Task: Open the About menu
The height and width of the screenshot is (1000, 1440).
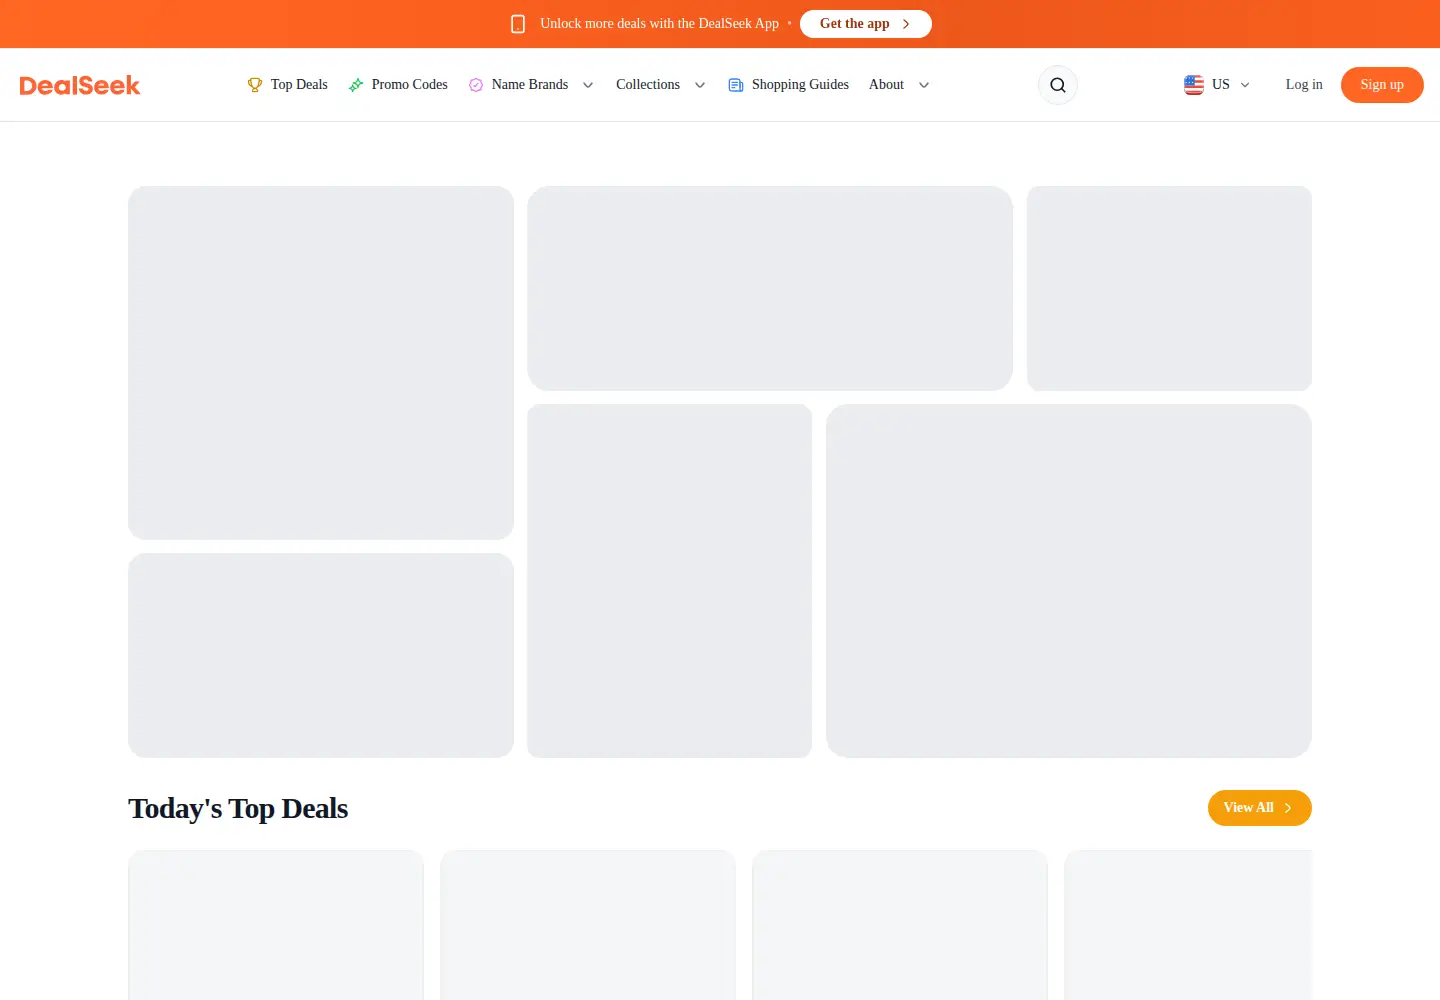Action: [x=900, y=85]
